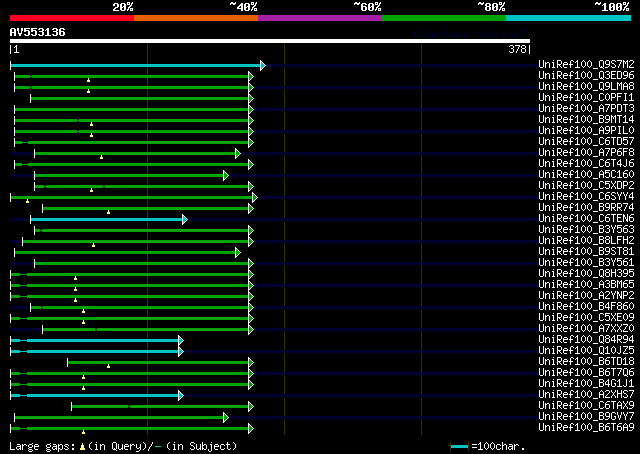Open UniRef100_C6TAX9 entry
This screenshot has height=454, width=640.
(586, 406)
